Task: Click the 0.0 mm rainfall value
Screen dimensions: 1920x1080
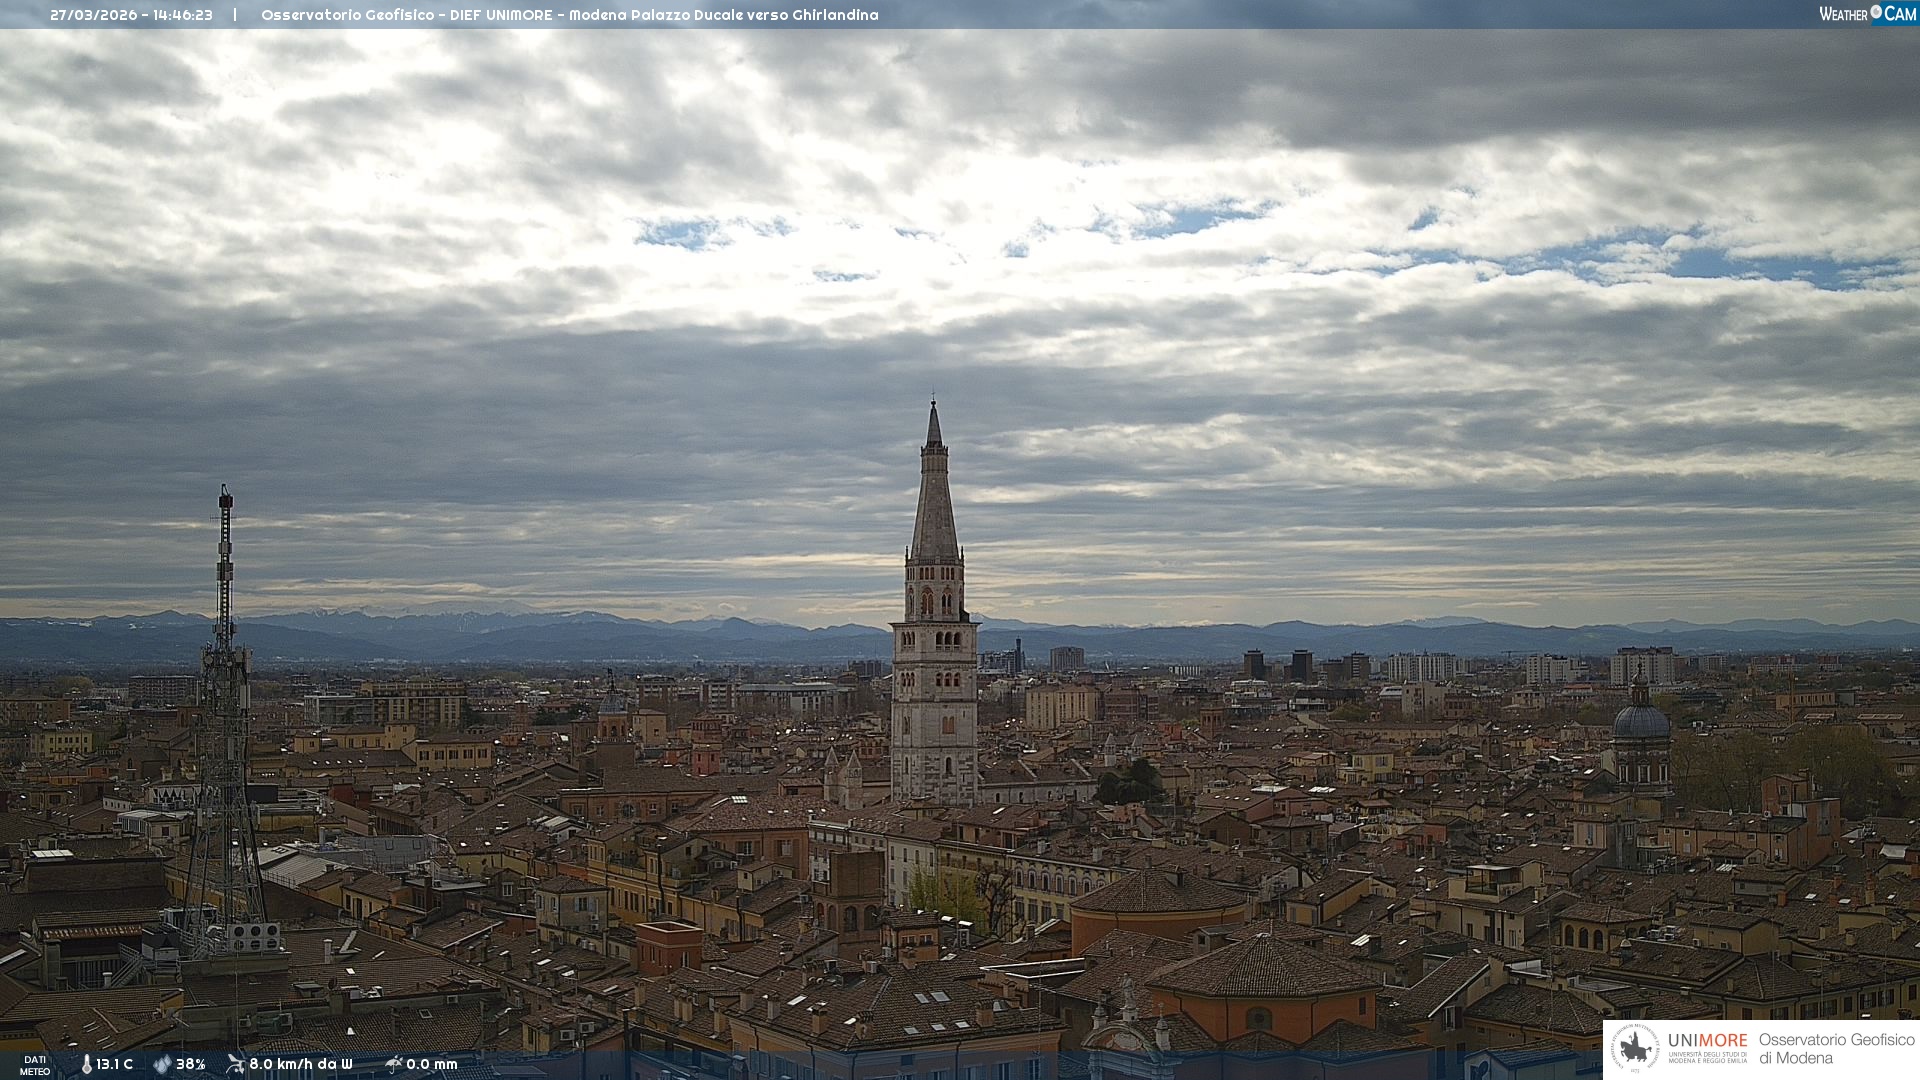Action: [431, 1064]
